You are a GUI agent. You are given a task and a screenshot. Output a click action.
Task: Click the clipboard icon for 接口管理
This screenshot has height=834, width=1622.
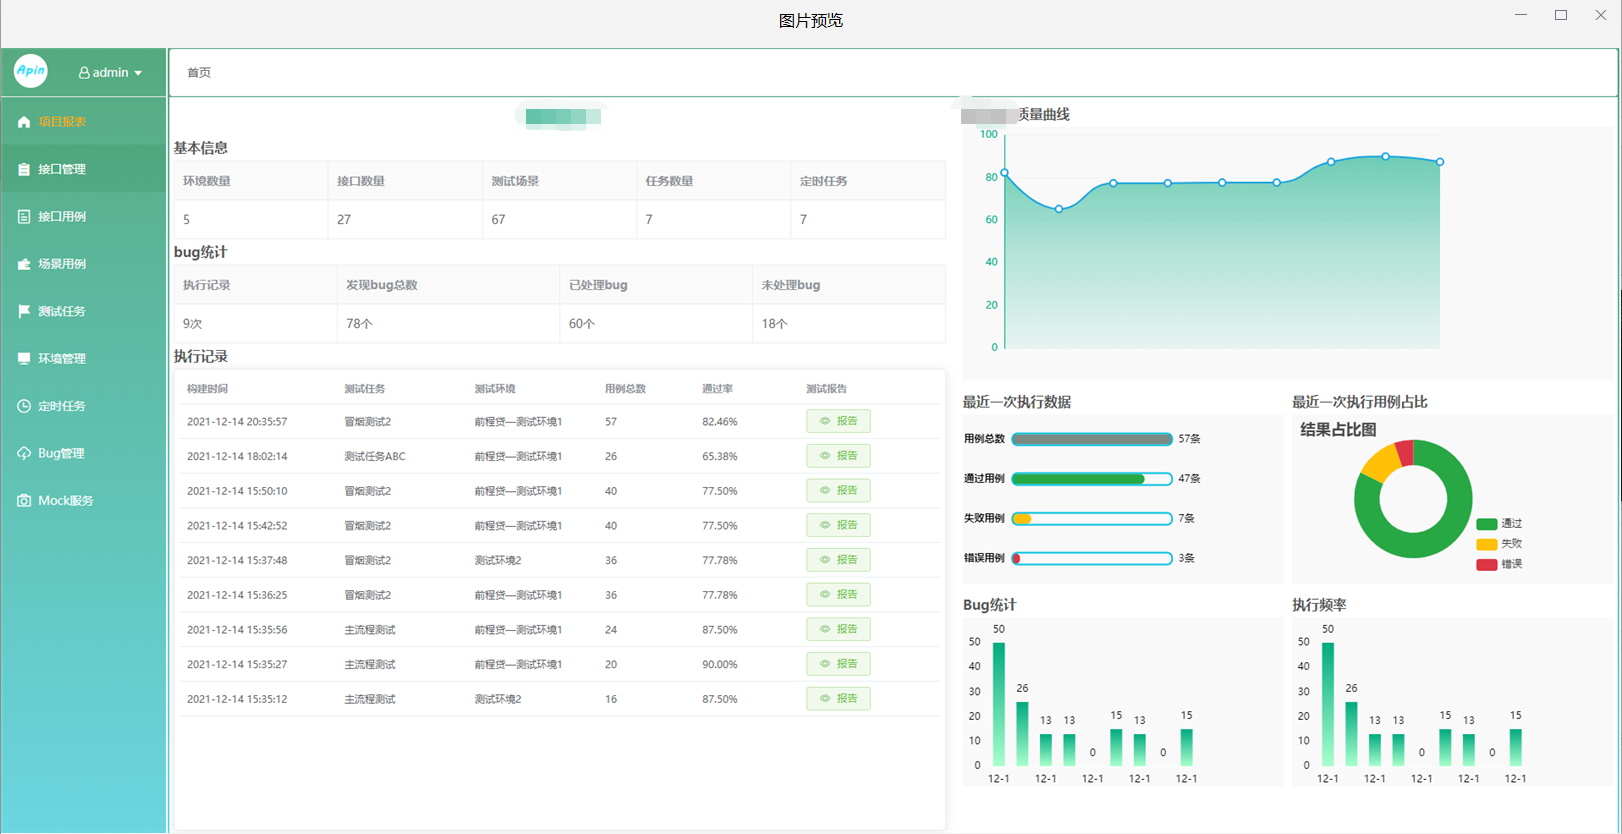pyautogui.click(x=24, y=170)
